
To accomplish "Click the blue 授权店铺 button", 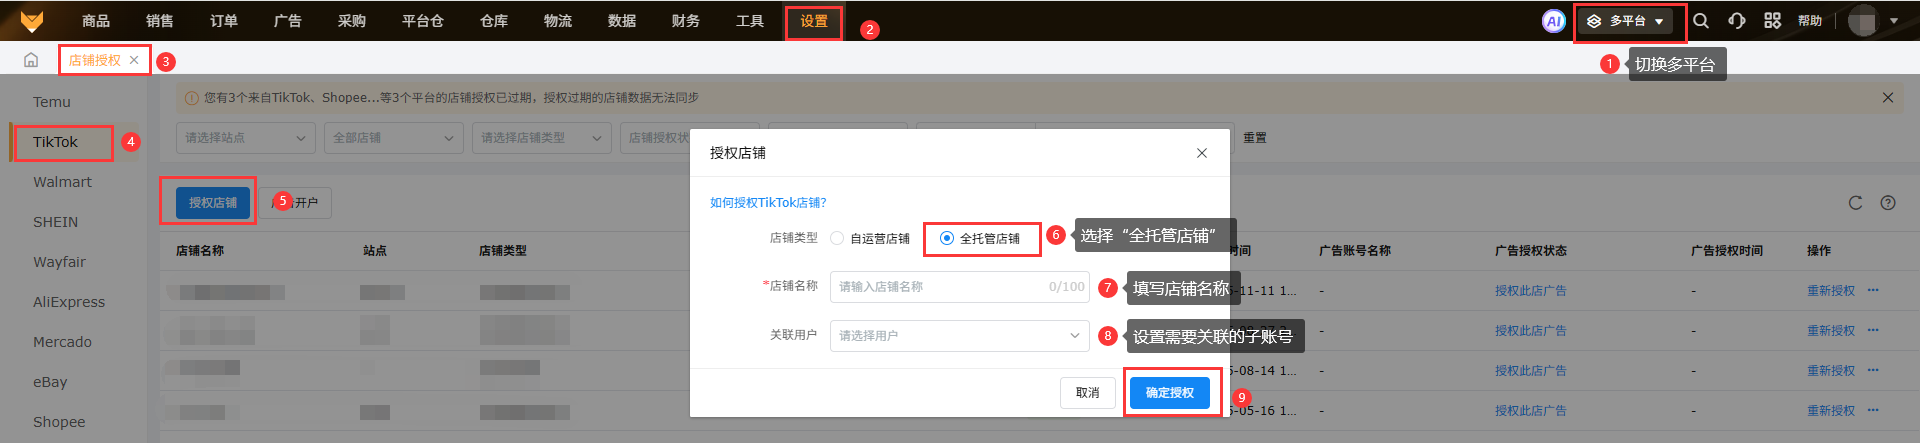I will click(x=213, y=203).
